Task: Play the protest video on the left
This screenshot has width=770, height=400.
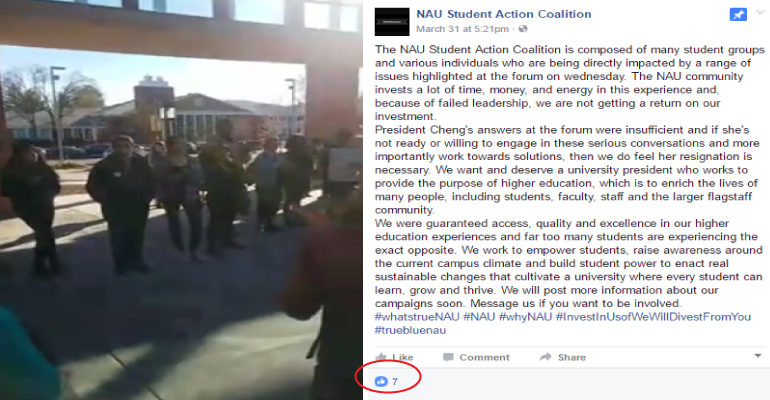Action: click(181, 200)
